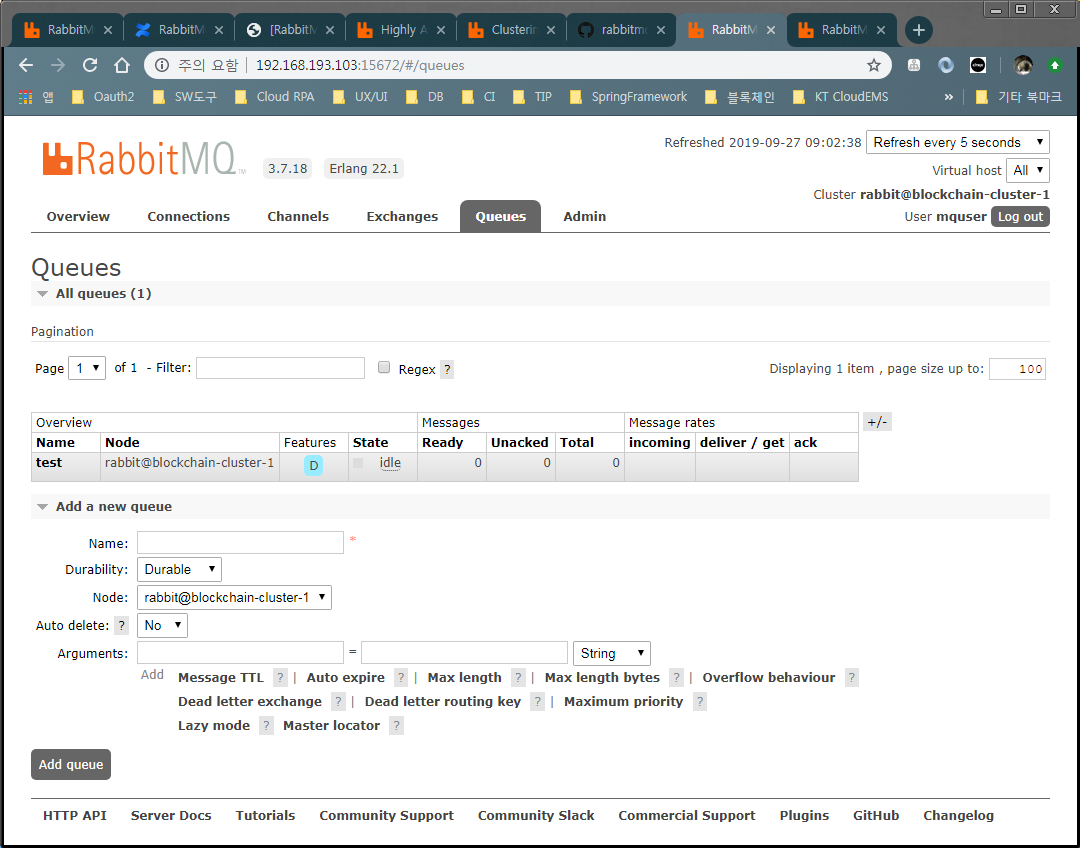Open Server Docs footer link

(171, 816)
